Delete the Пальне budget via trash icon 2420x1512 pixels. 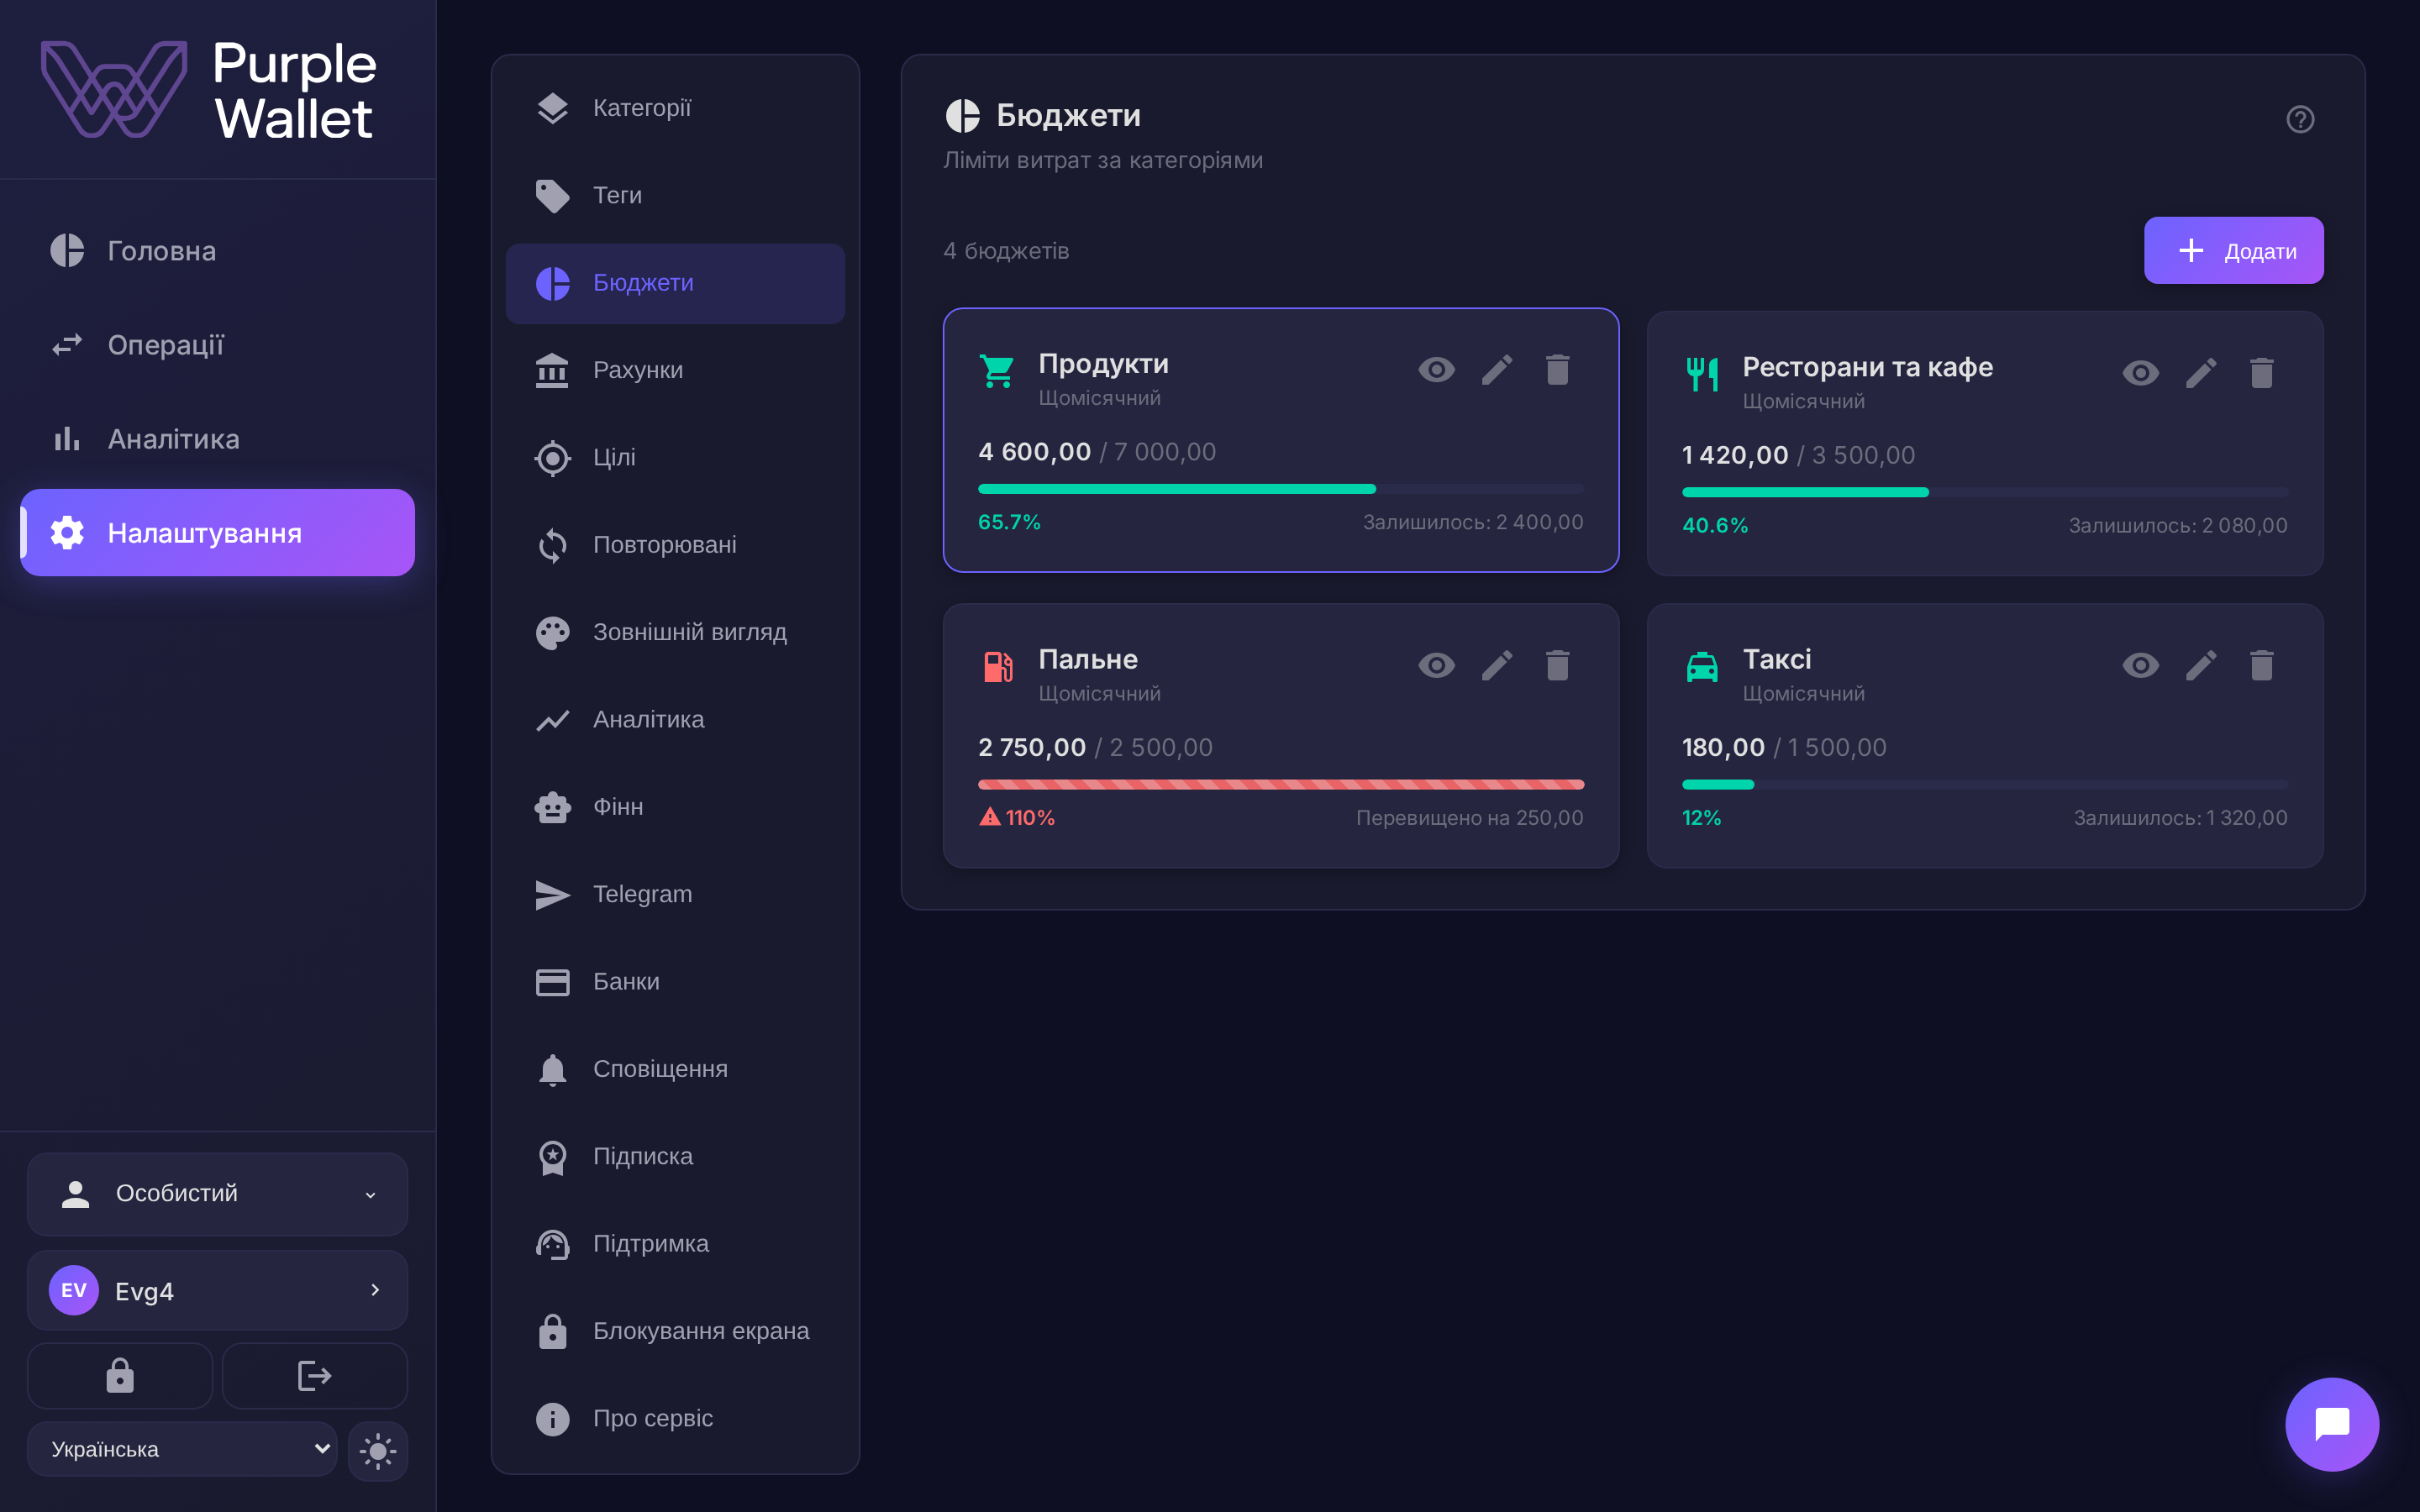click(x=1557, y=665)
